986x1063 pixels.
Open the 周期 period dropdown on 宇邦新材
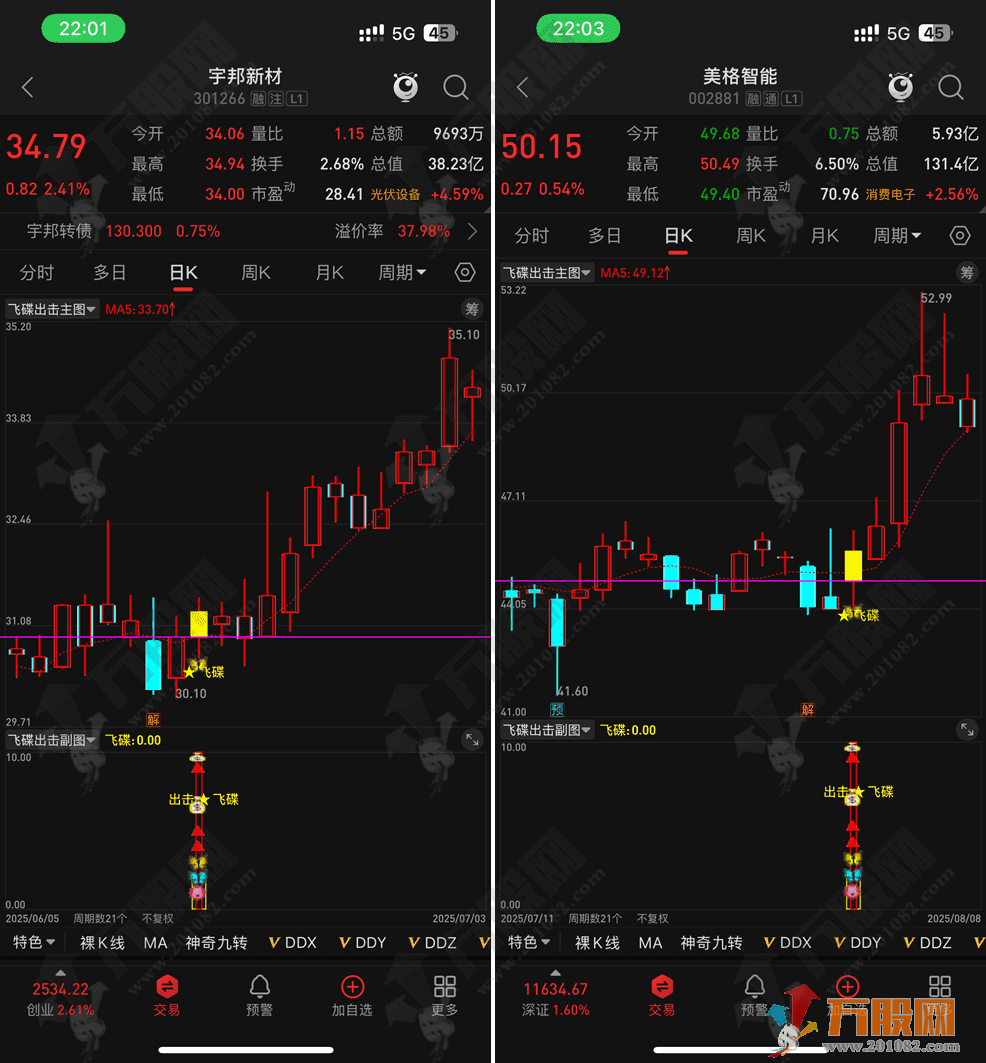click(x=402, y=273)
